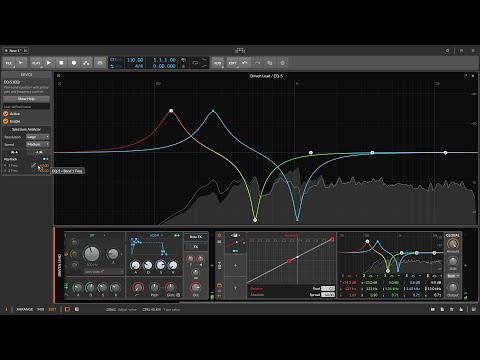This screenshot has width=480, height=360.
Task: Click the tempo value 110.00
Action: click(135, 60)
